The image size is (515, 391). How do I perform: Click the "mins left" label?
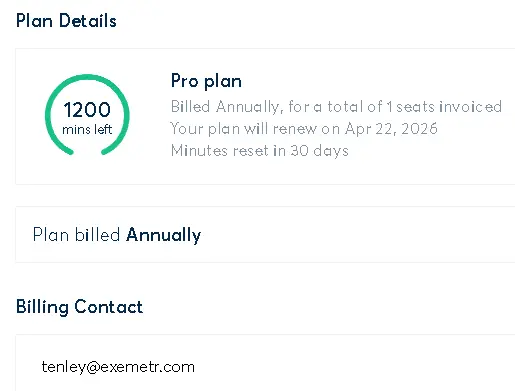pos(87,129)
